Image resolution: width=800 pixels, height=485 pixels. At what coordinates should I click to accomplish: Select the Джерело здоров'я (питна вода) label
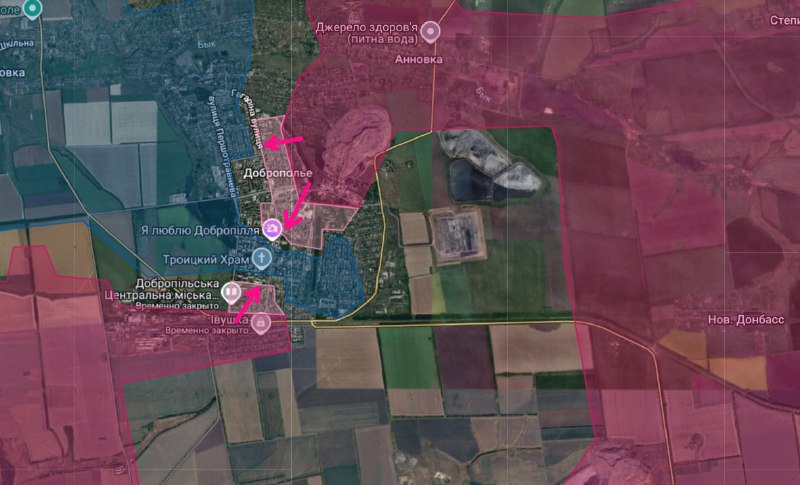[x=367, y=32]
